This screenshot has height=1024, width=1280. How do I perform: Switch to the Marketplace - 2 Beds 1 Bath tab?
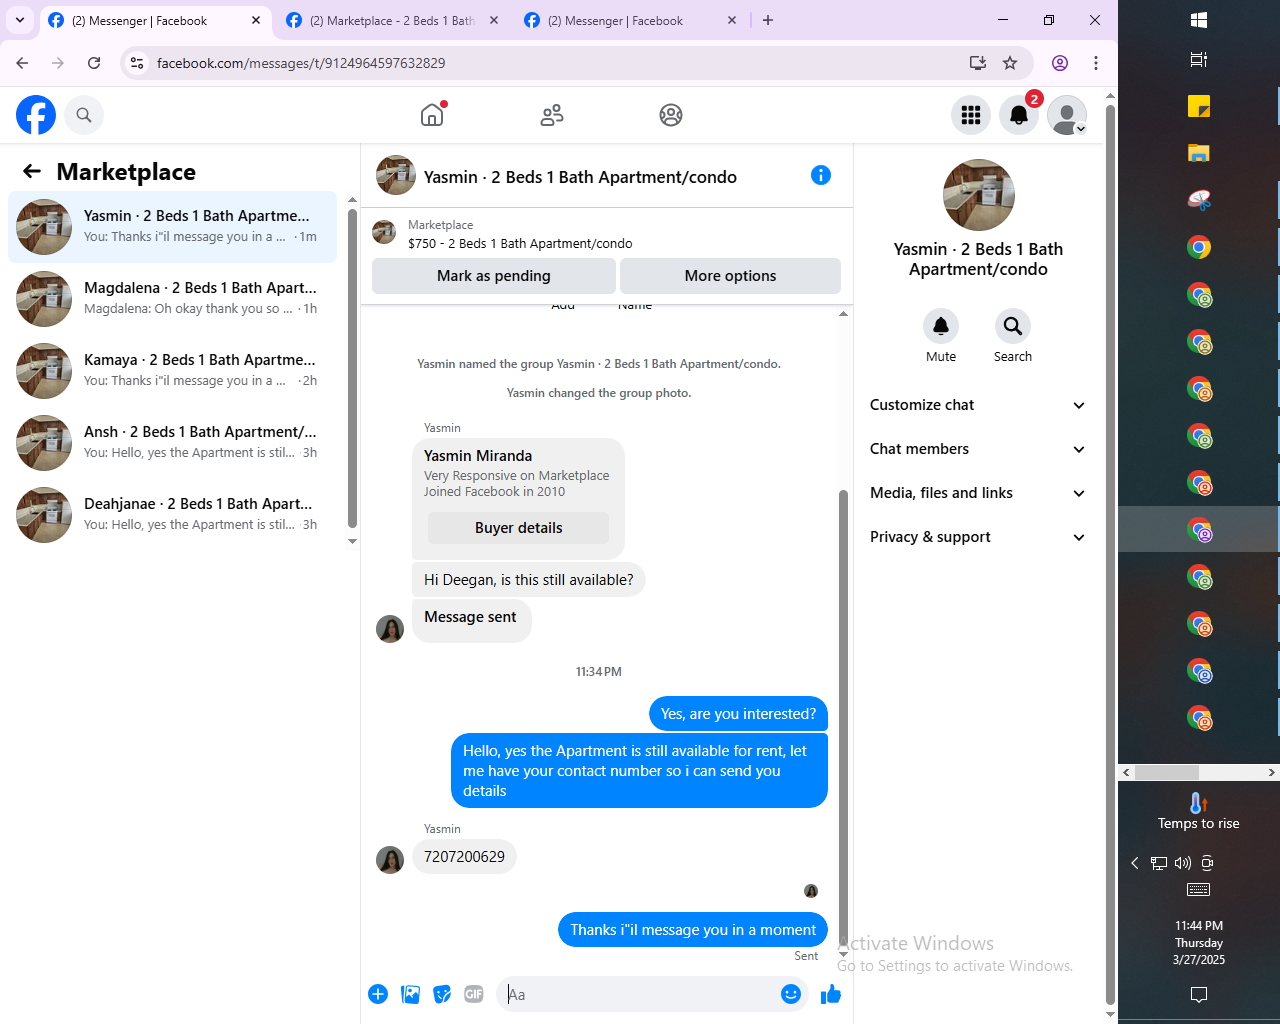[x=392, y=20]
